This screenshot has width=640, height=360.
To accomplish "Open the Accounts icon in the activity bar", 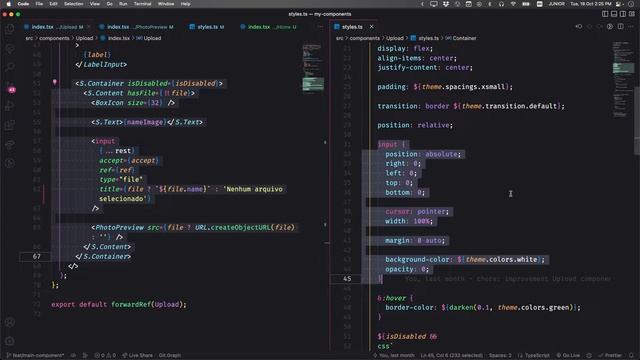I will point(10,322).
